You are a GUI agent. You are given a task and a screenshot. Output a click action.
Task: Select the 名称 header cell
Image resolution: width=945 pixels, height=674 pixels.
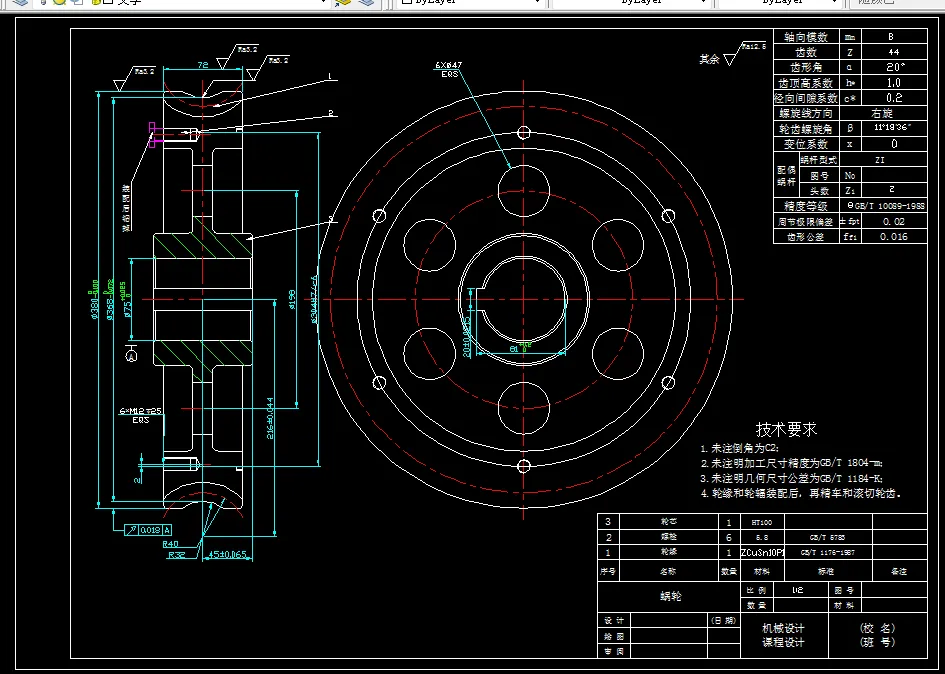669,571
